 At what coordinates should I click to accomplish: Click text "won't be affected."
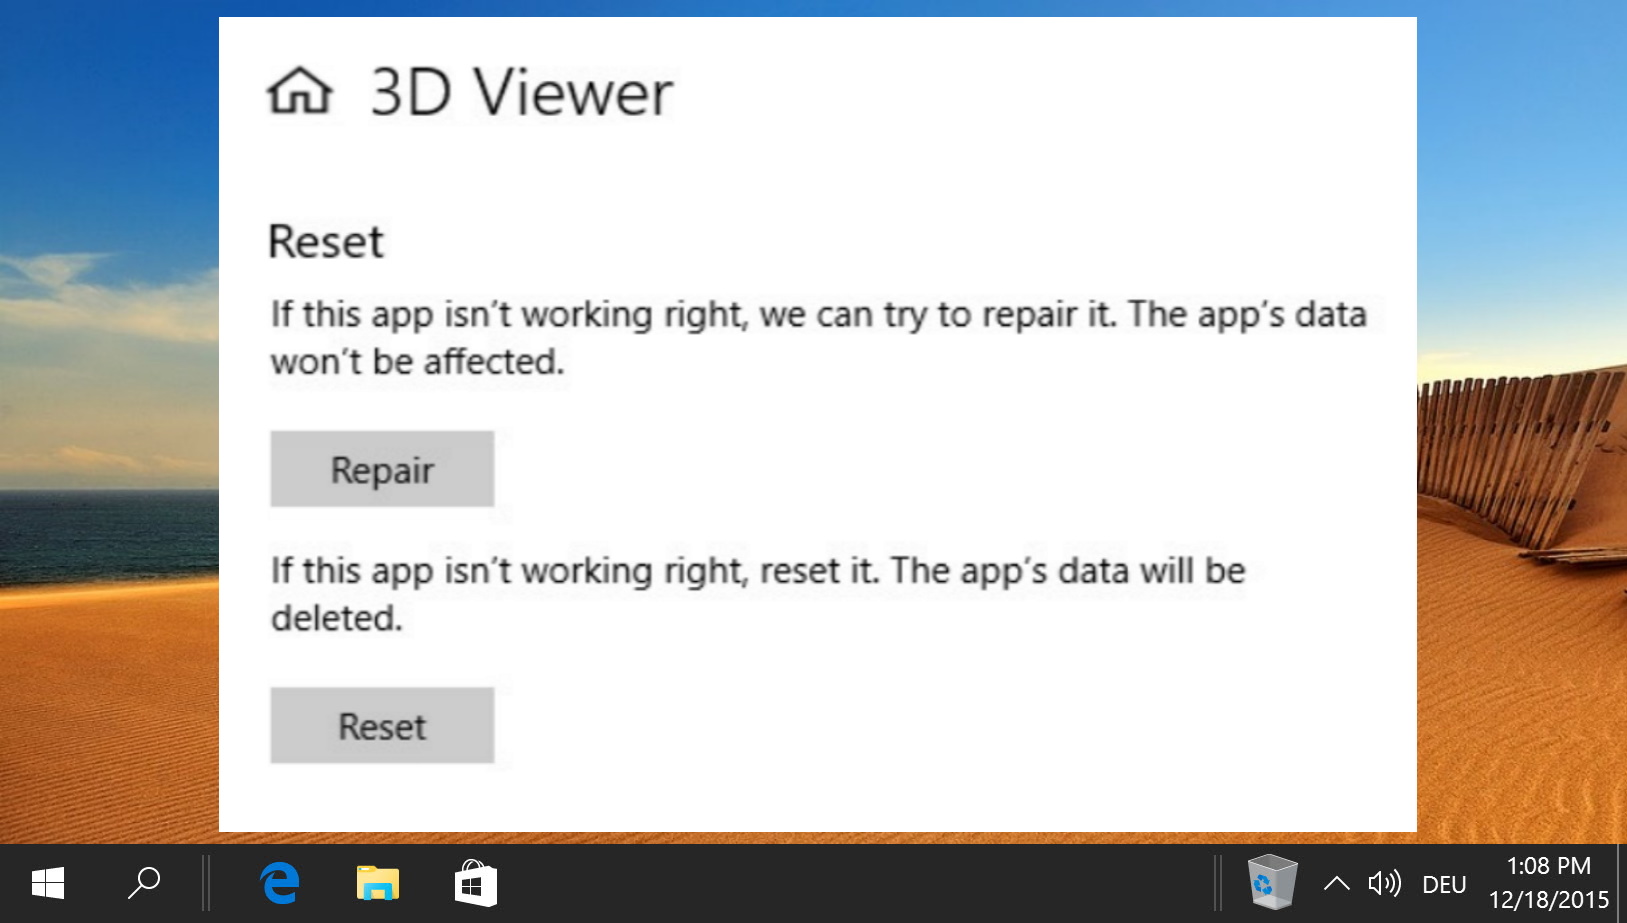417,362
